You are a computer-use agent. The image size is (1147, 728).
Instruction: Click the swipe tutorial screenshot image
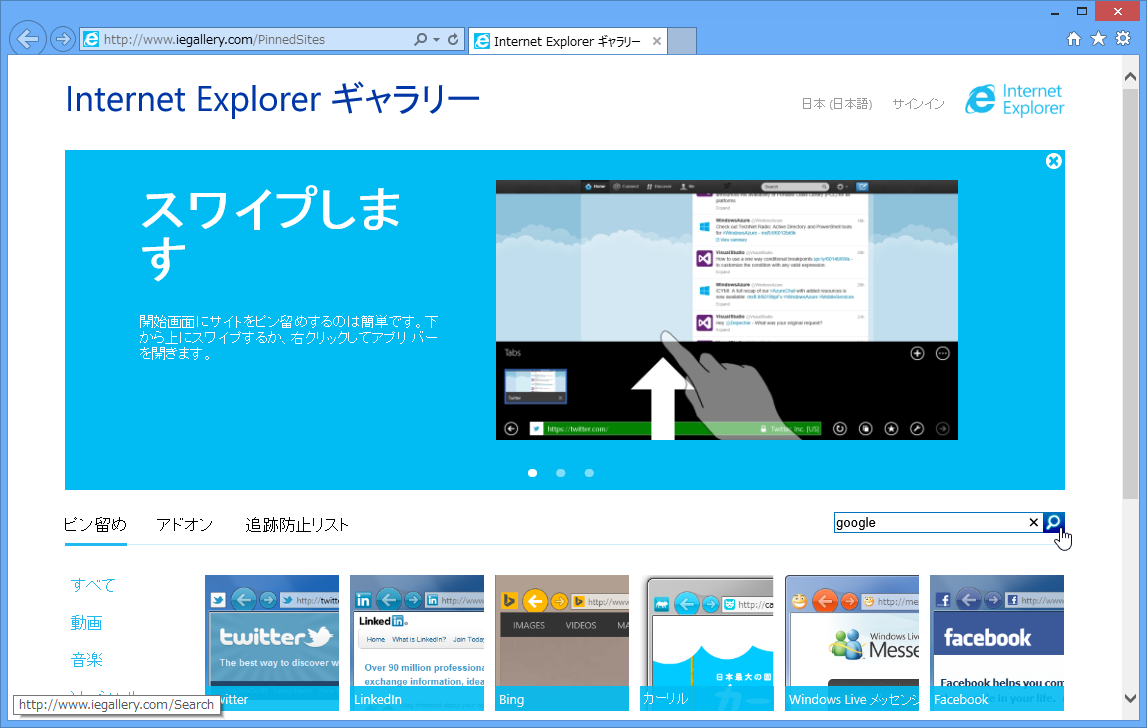point(726,310)
